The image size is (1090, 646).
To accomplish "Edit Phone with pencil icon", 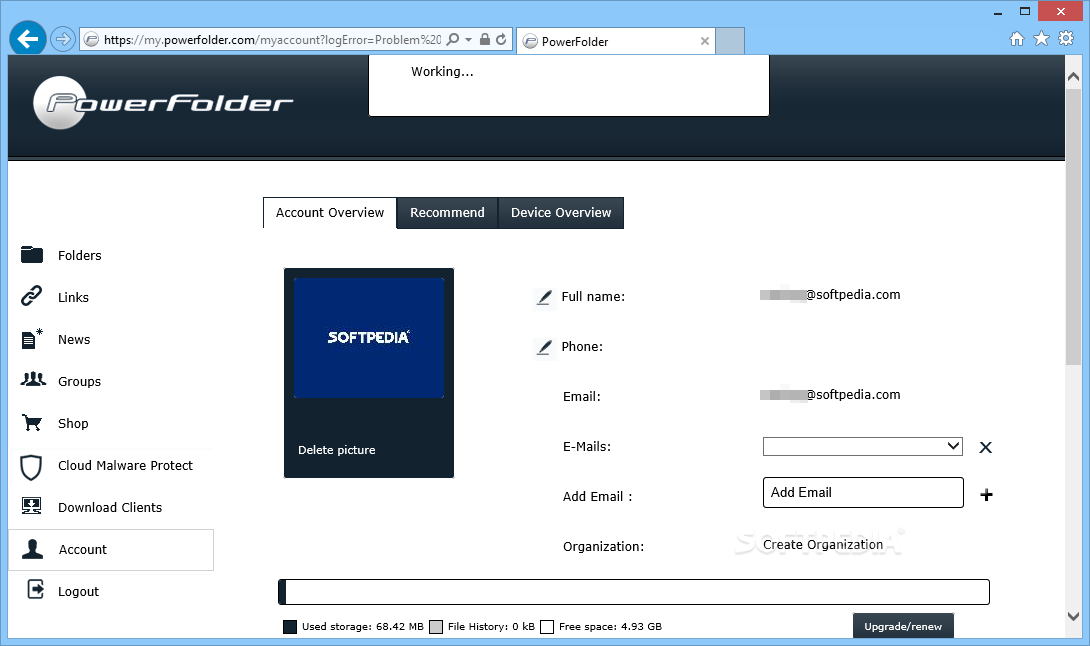I will coord(544,347).
